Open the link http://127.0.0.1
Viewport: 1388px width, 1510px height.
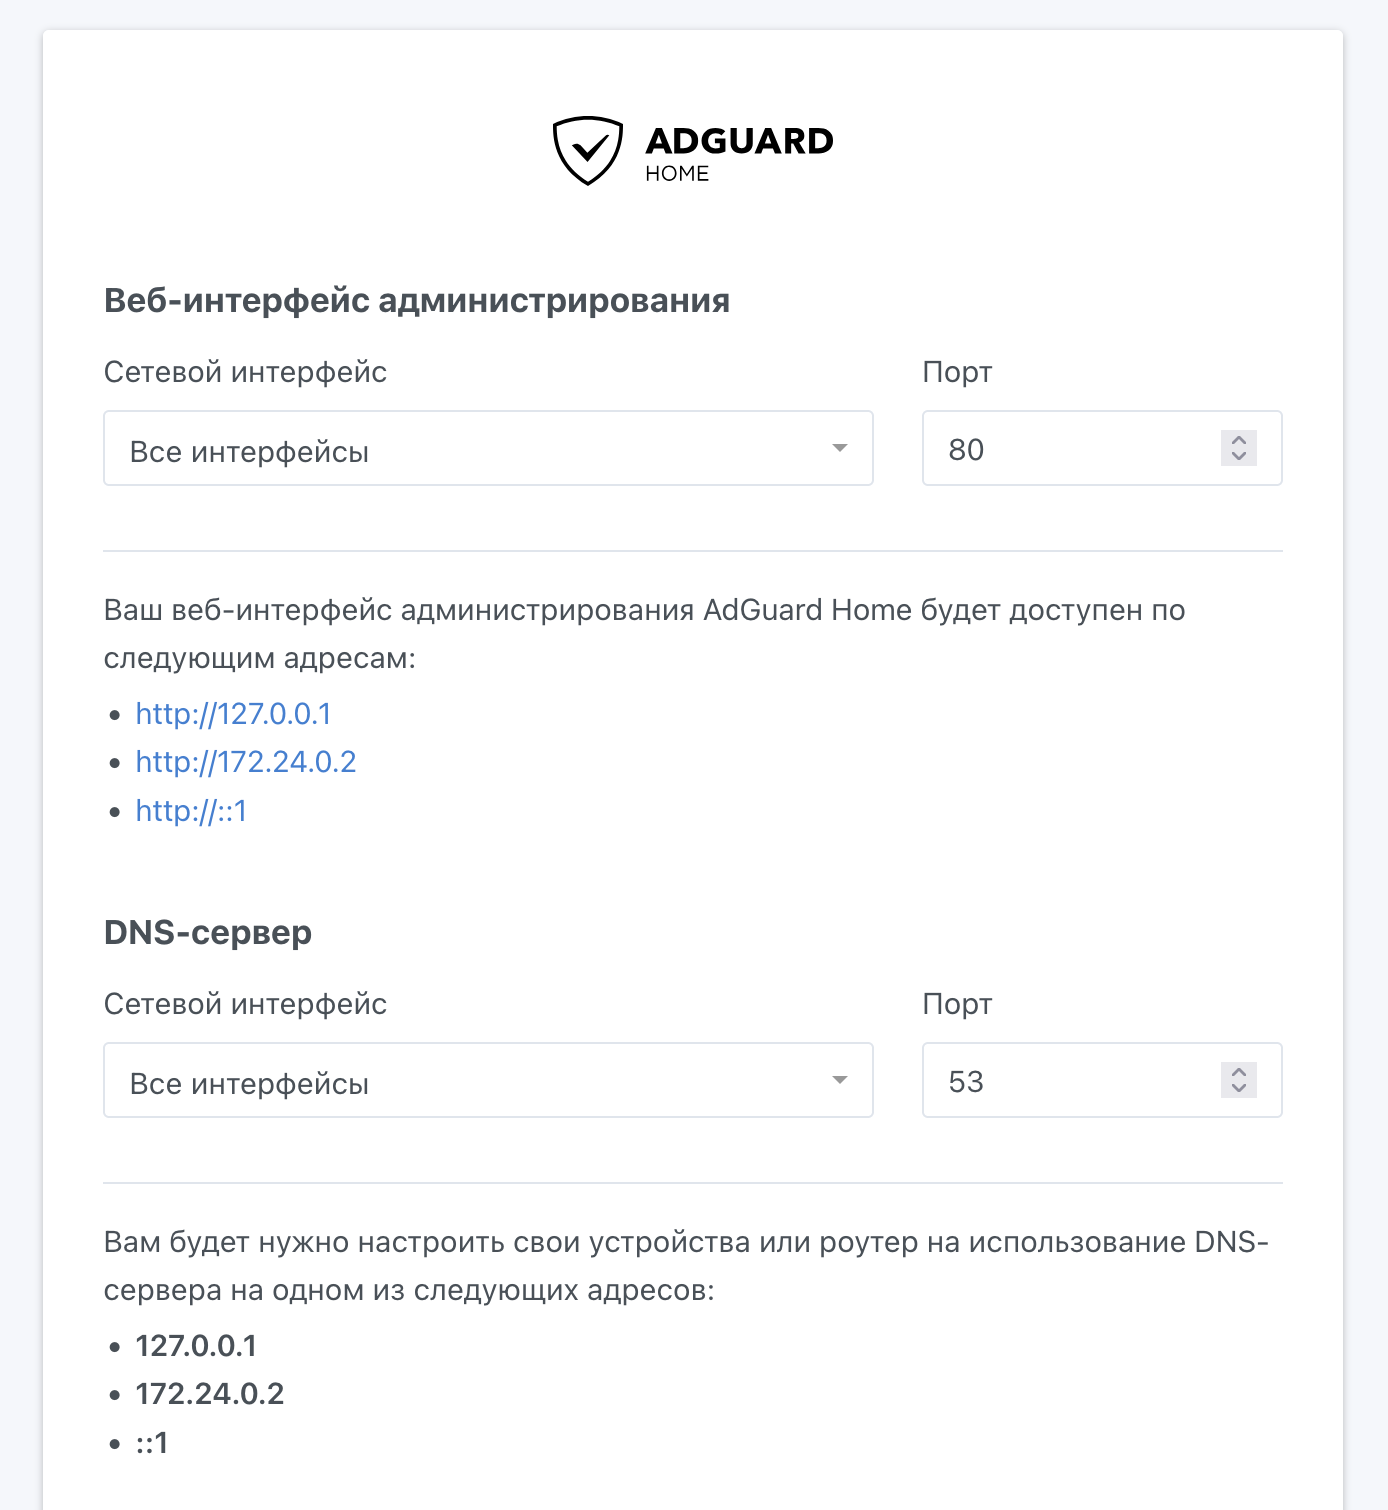(x=234, y=714)
